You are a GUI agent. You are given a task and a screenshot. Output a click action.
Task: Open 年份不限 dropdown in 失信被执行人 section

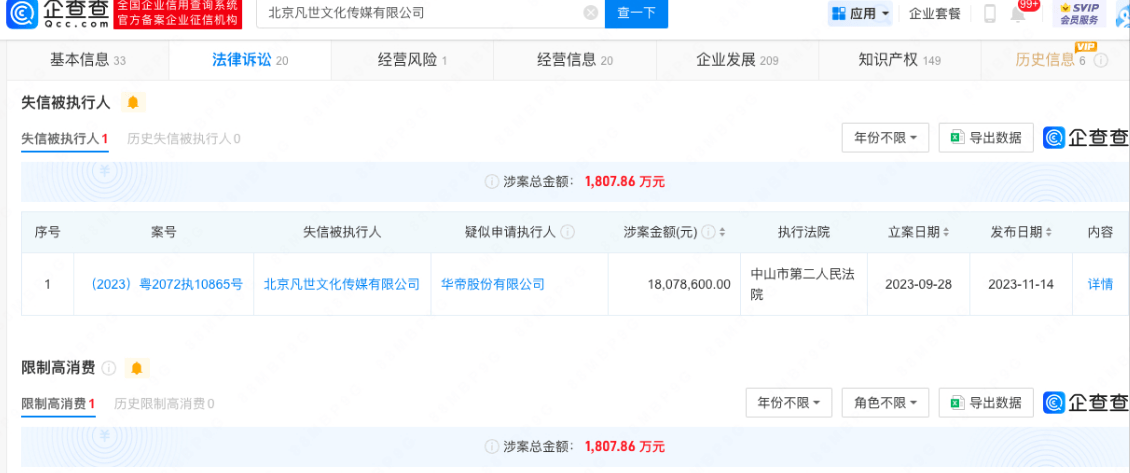point(885,138)
